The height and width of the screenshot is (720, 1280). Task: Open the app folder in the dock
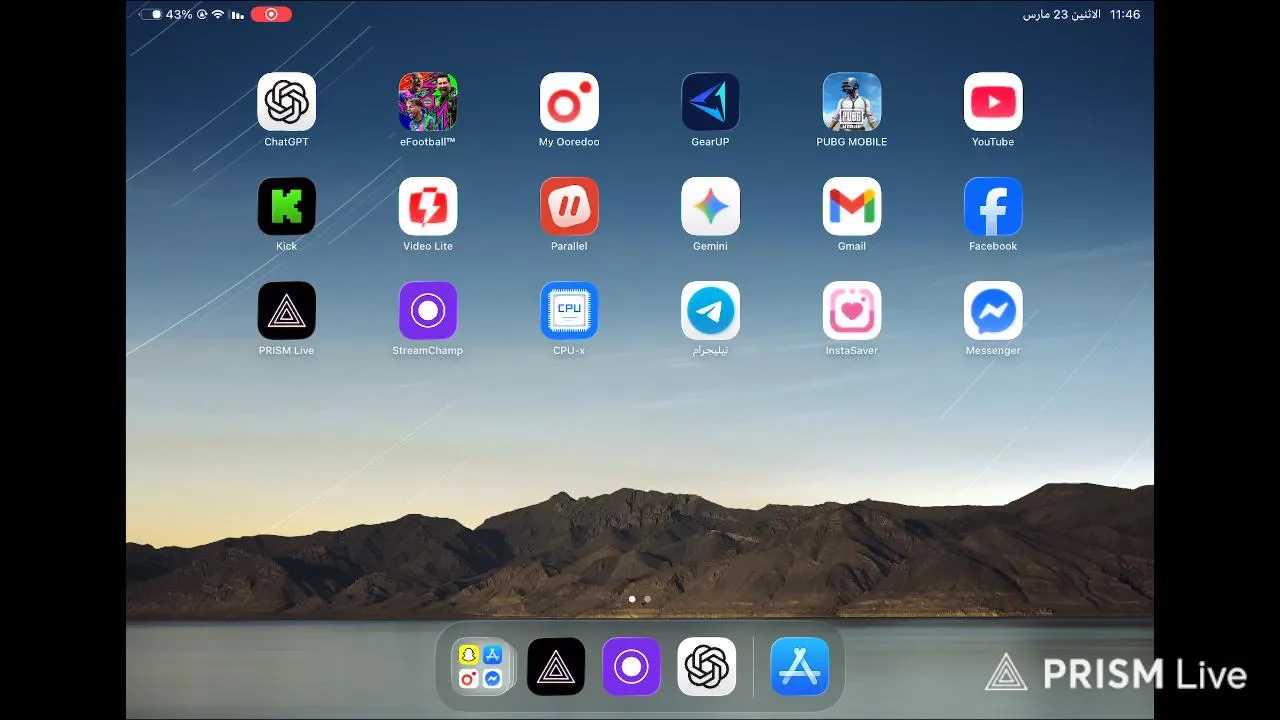click(481, 667)
